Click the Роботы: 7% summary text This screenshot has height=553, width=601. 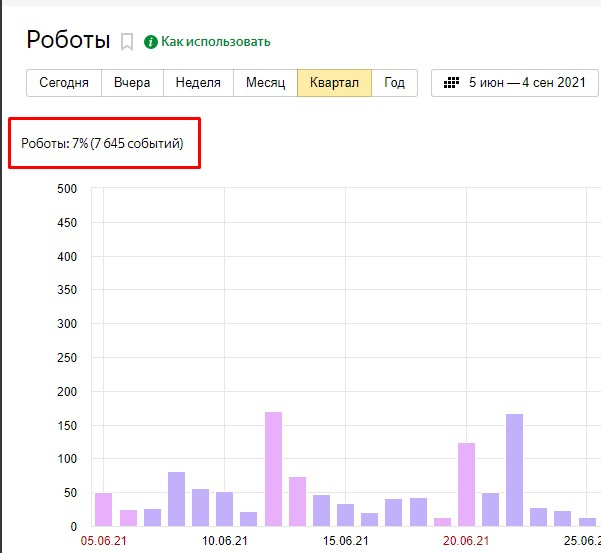[x=103, y=144]
